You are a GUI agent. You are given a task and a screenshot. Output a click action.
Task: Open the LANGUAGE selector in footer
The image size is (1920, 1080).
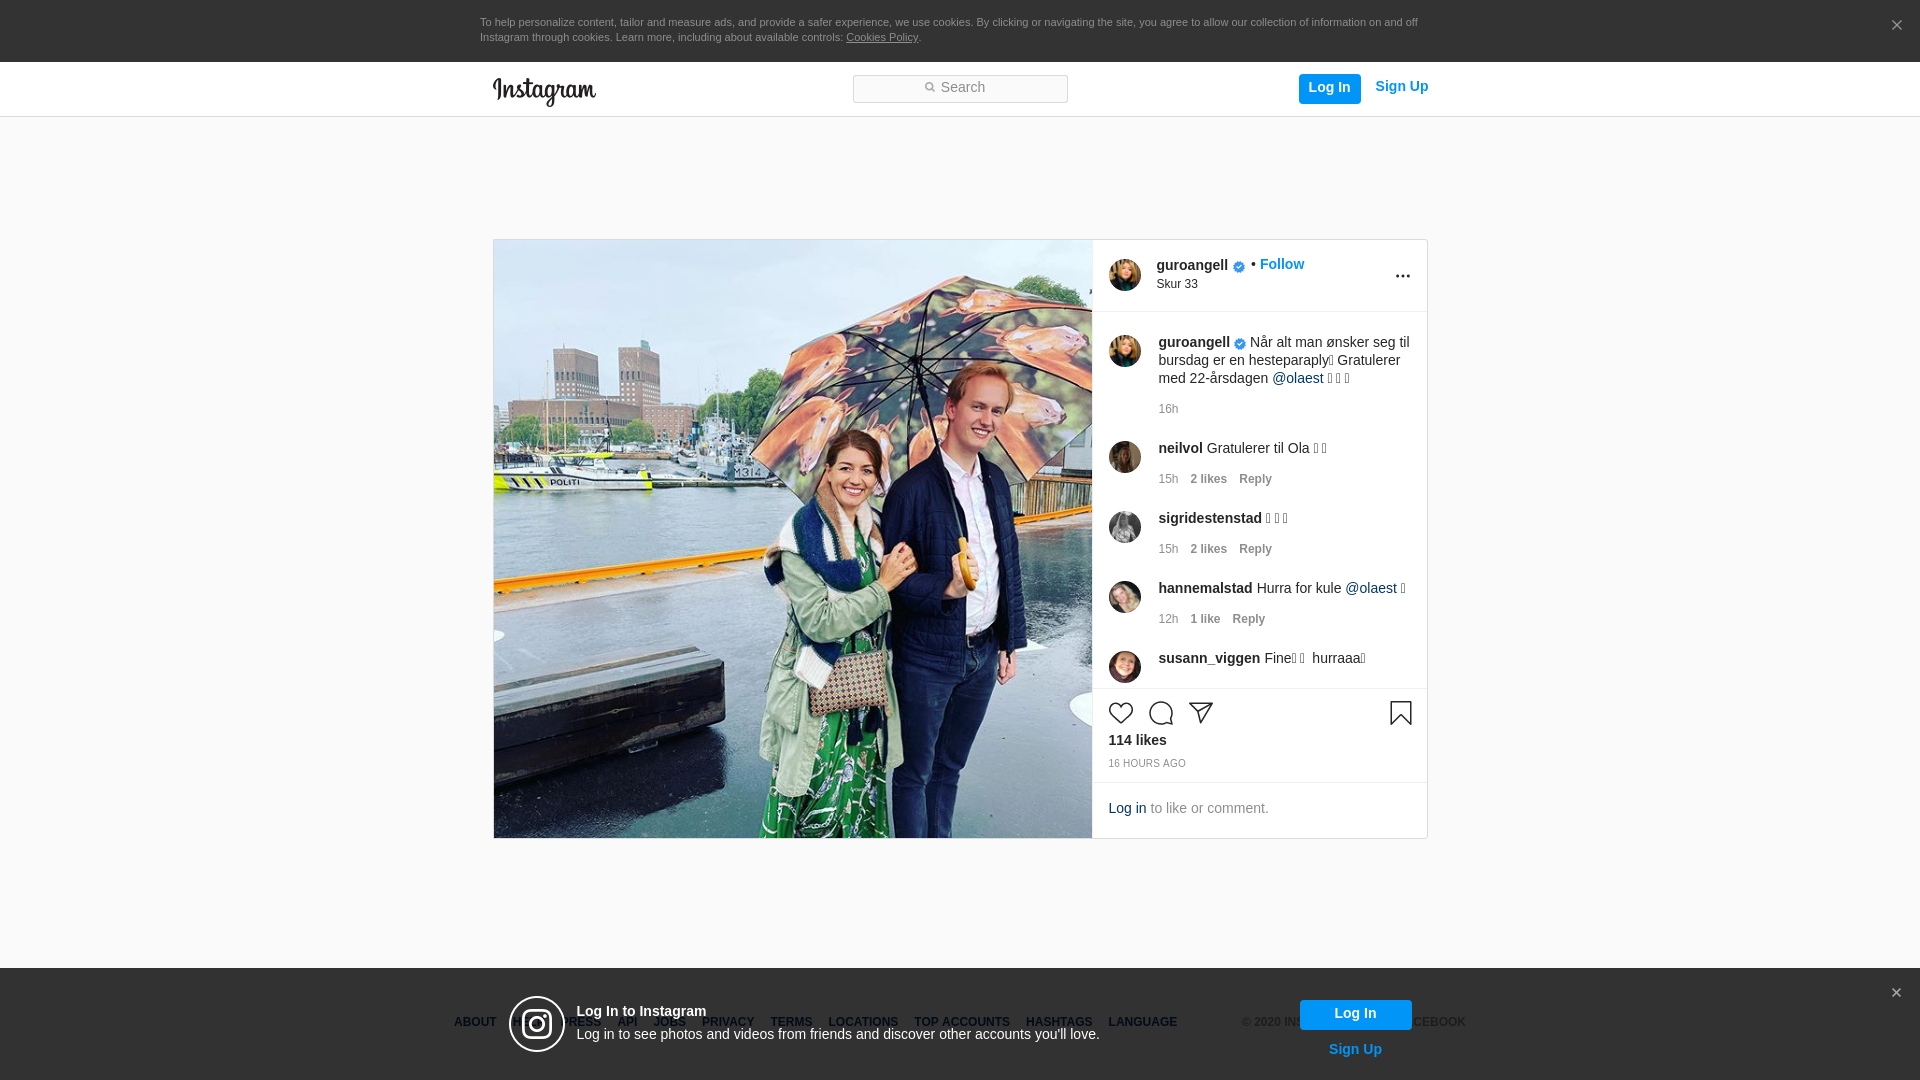1142,1022
